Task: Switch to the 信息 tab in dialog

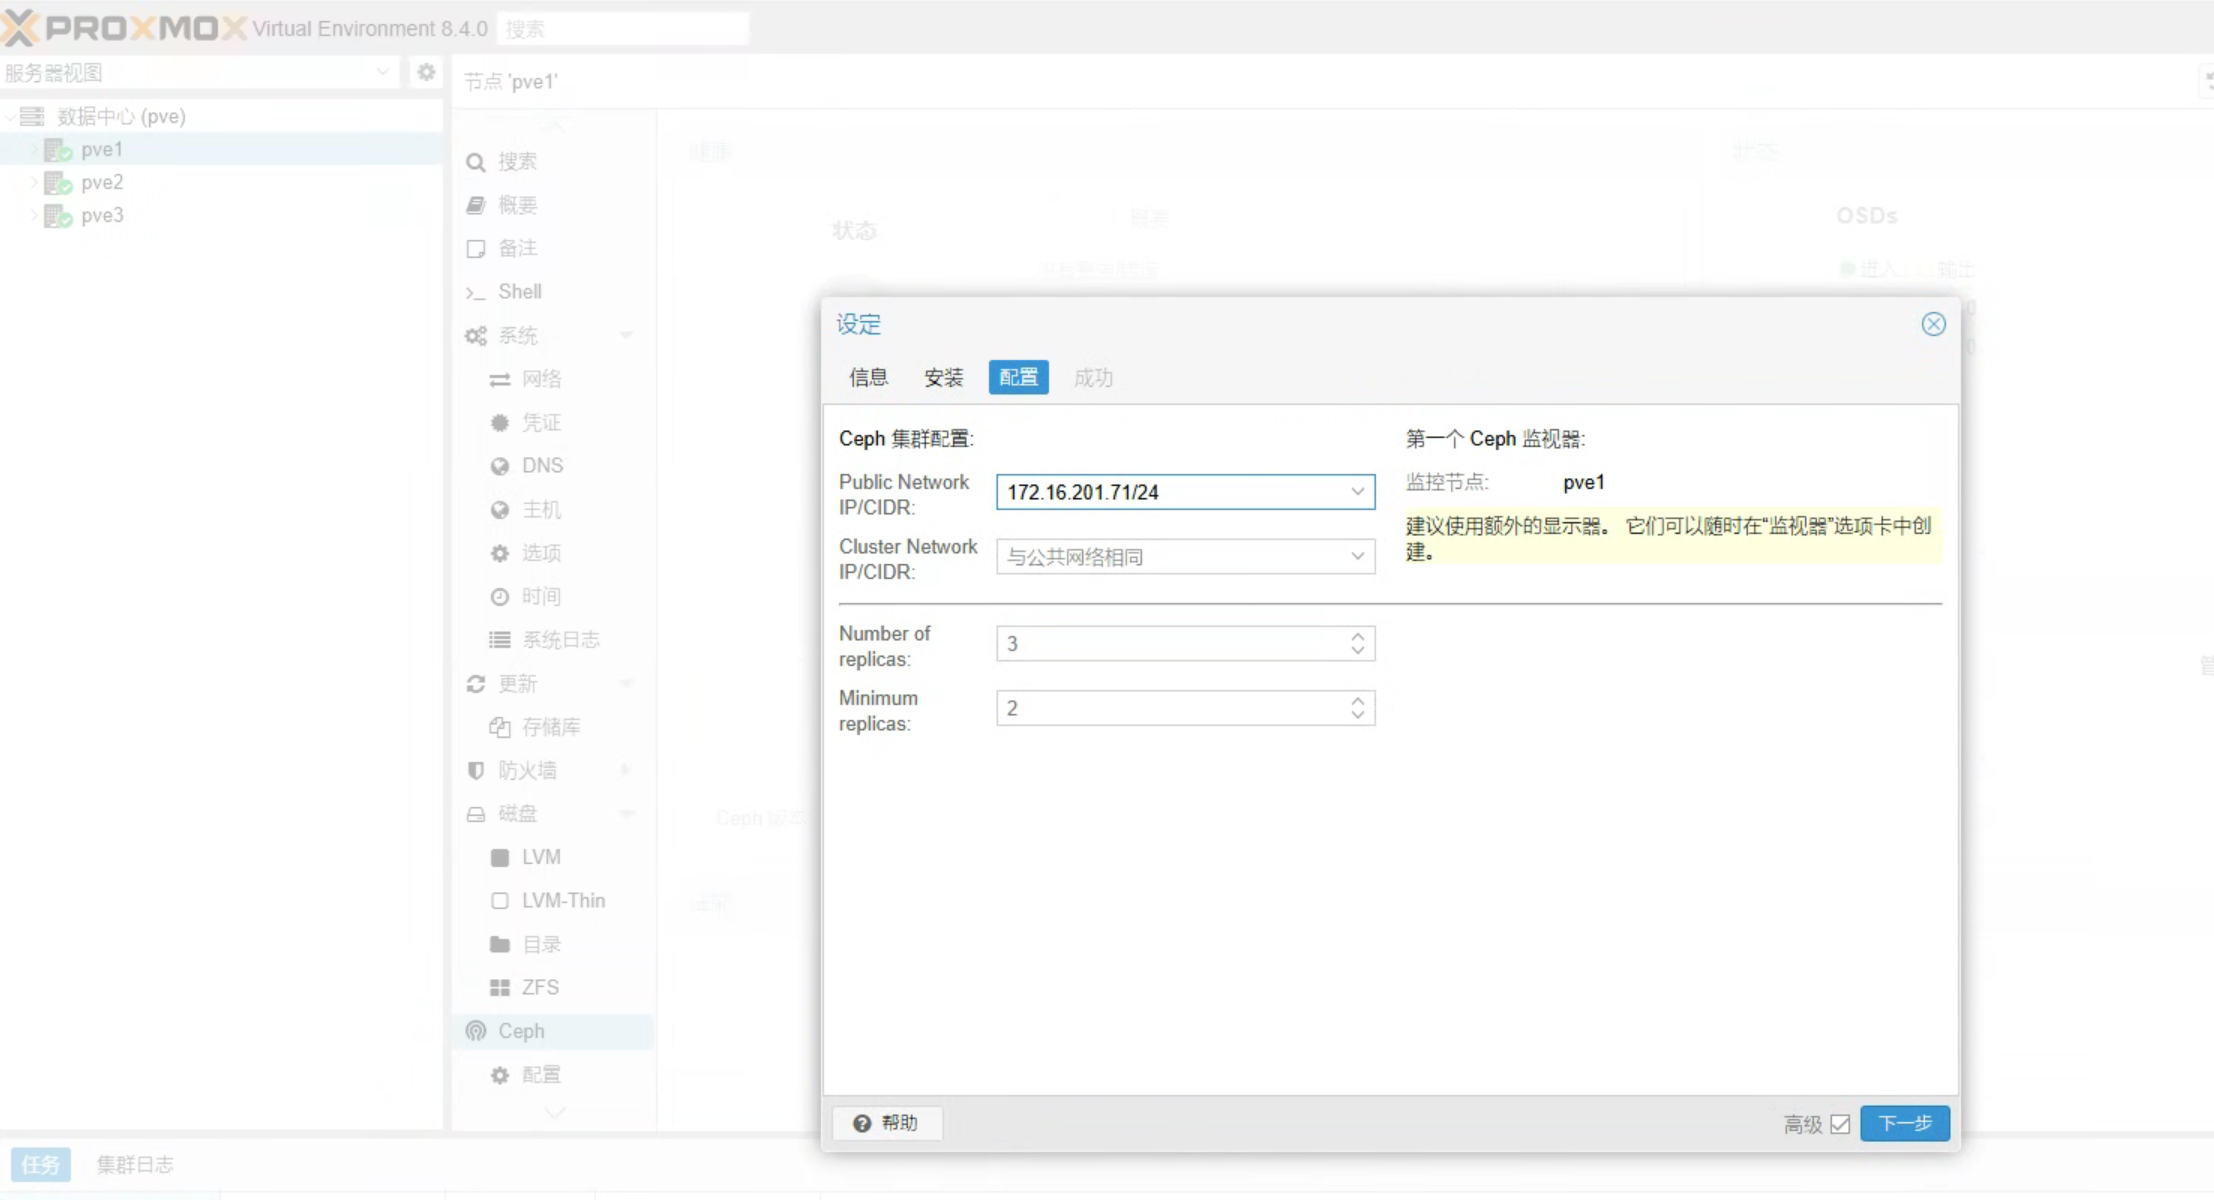Action: coord(868,377)
